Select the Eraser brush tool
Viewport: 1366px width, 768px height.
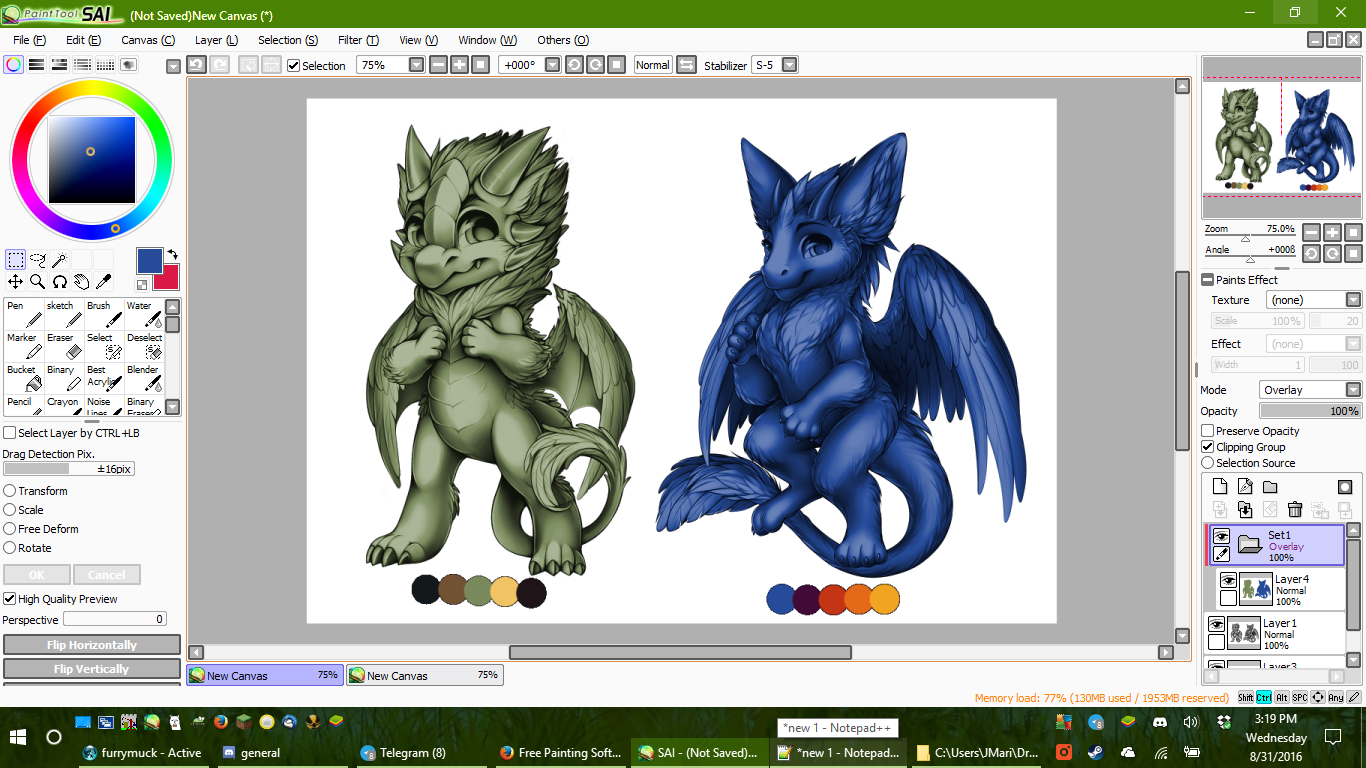[64, 345]
